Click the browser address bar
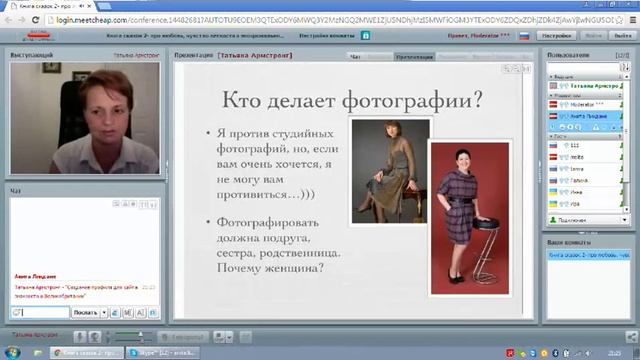 coord(331,20)
